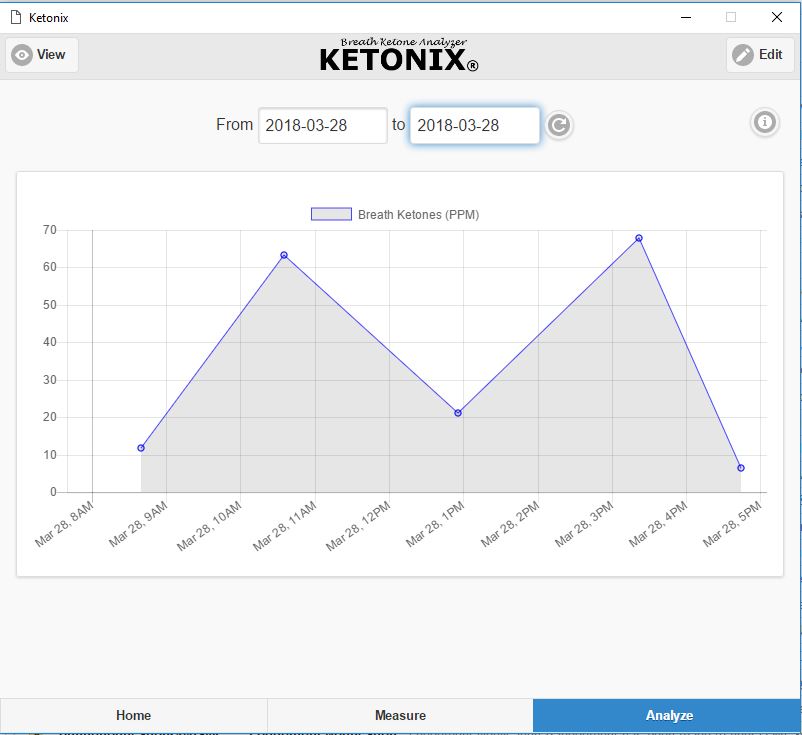Click the Breath Ketones (PPM) legend label
This screenshot has width=802, height=735.
point(418,215)
